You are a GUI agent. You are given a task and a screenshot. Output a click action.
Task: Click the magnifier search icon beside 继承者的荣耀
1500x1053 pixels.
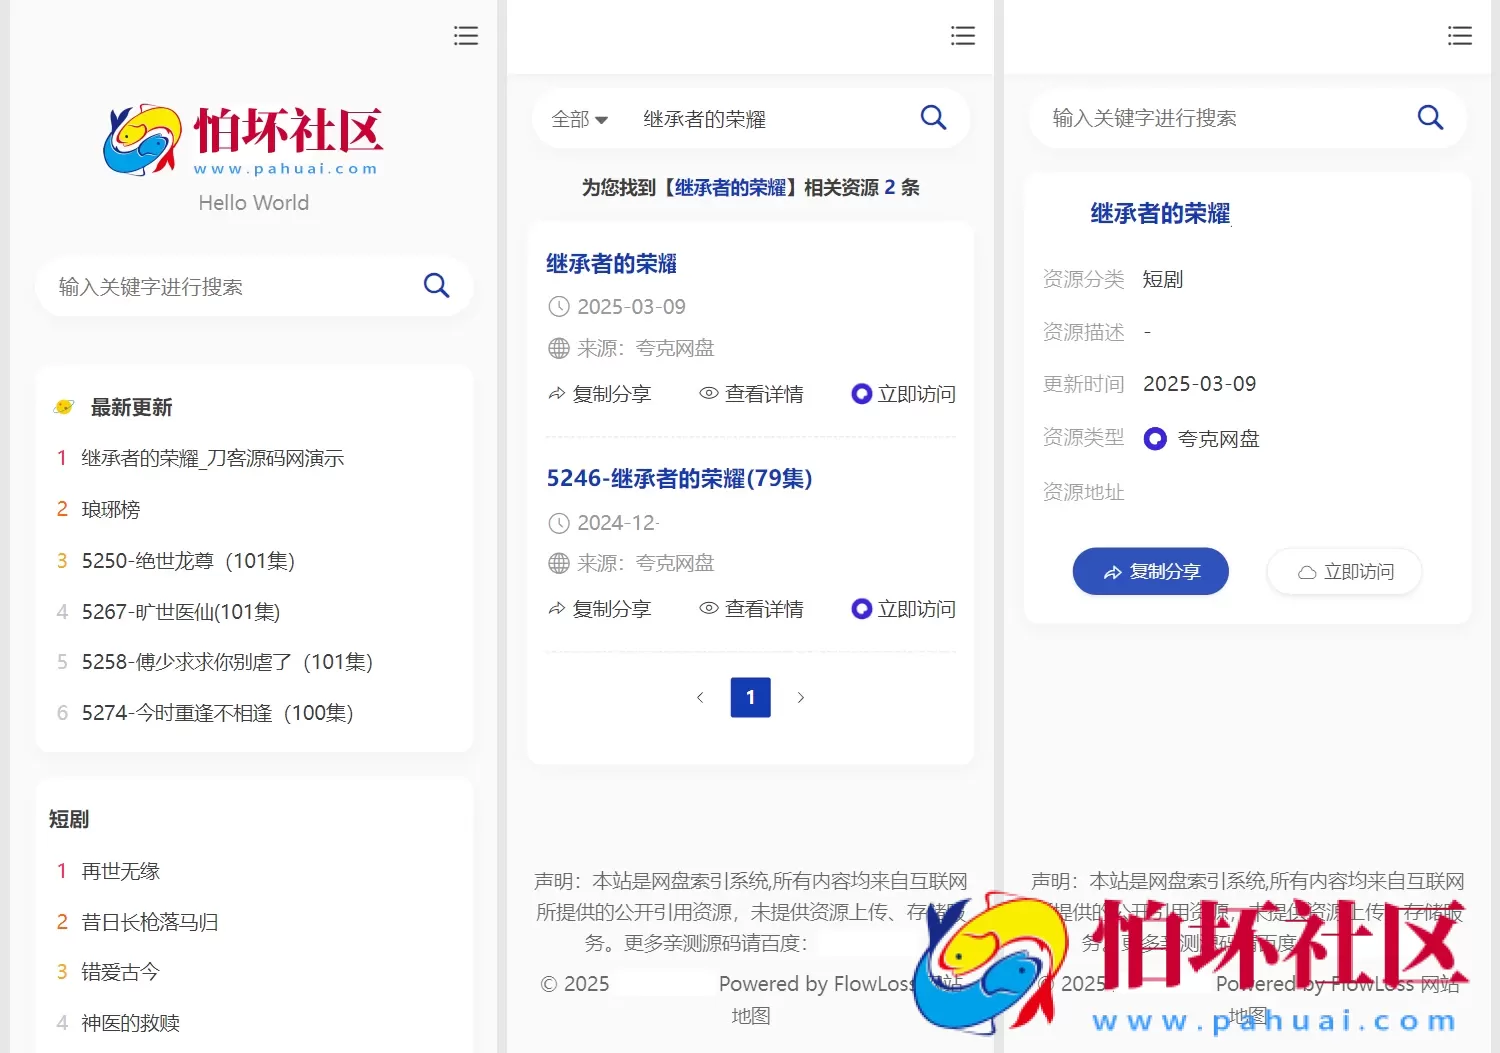click(933, 117)
